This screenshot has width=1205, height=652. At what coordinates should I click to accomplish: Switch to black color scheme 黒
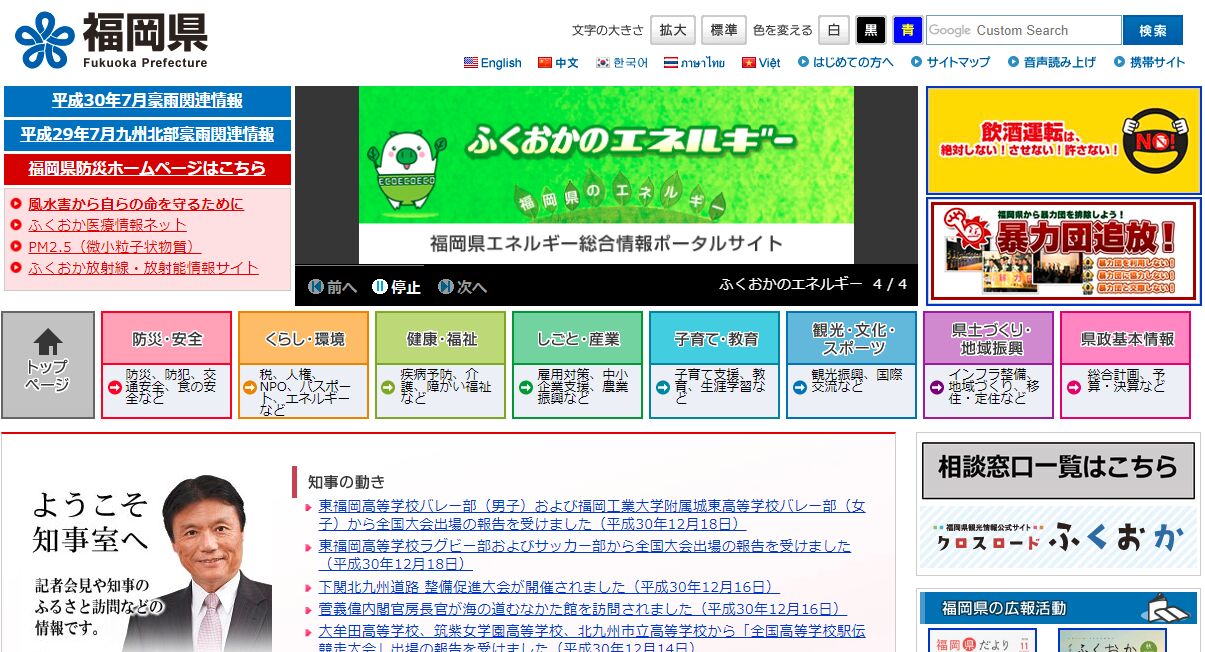click(870, 30)
